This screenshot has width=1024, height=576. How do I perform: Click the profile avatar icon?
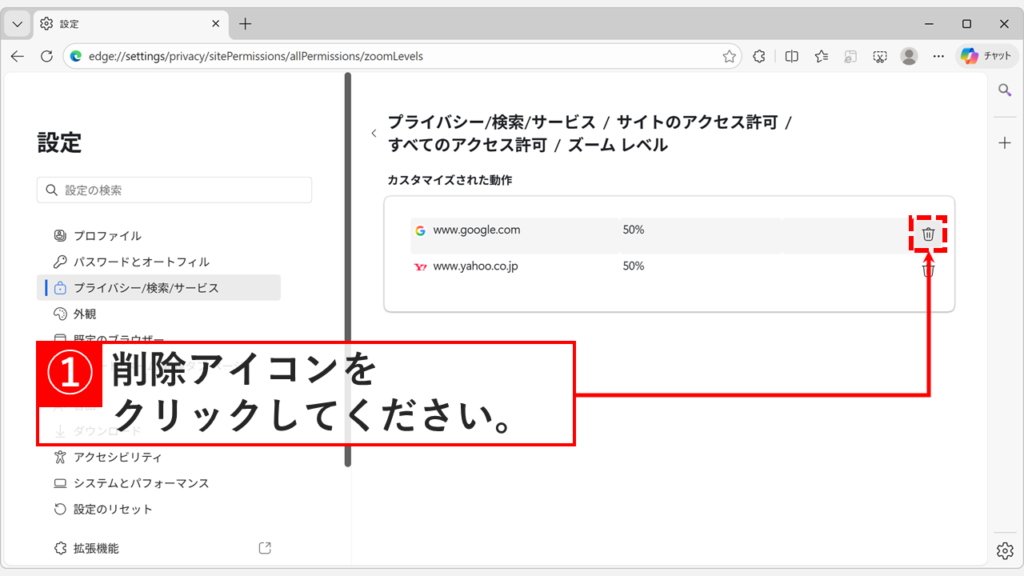tap(909, 57)
